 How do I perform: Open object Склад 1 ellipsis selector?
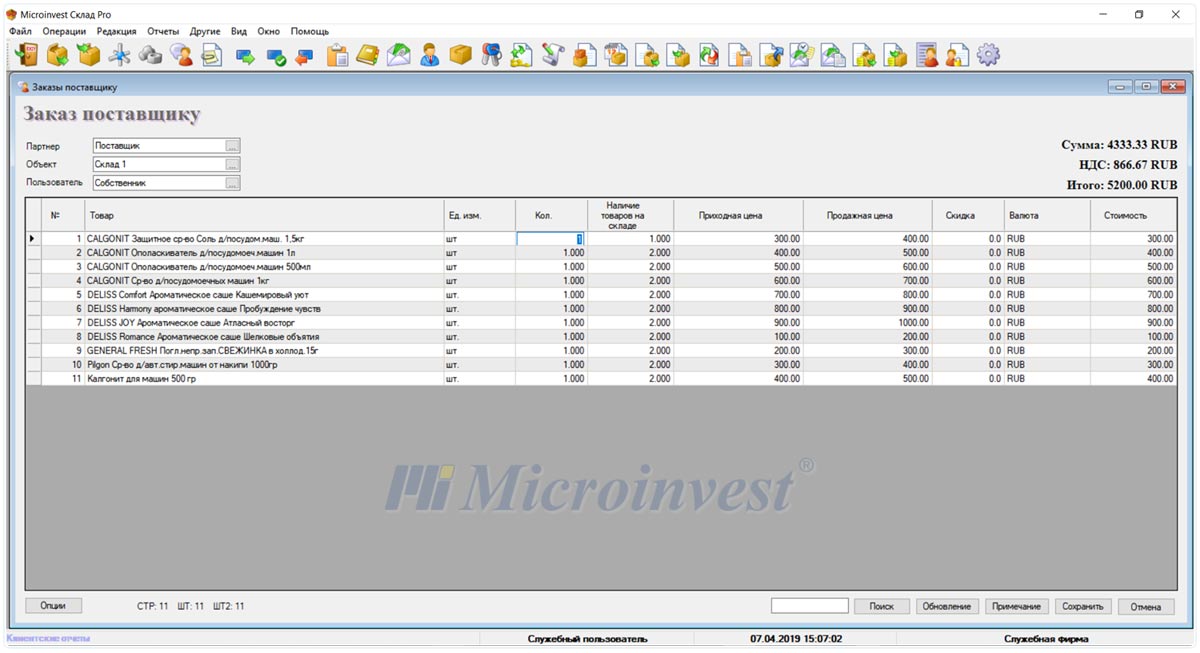(x=232, y=164)
